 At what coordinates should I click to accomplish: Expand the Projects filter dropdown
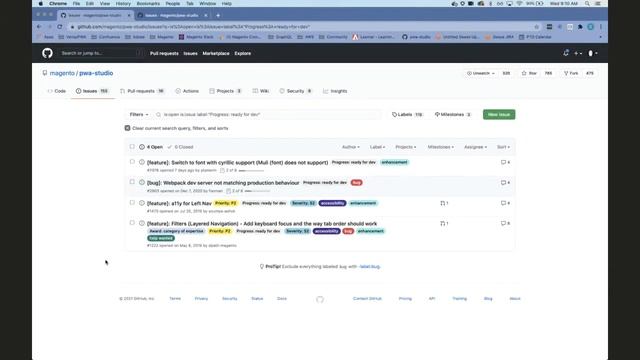click(406, 147)
